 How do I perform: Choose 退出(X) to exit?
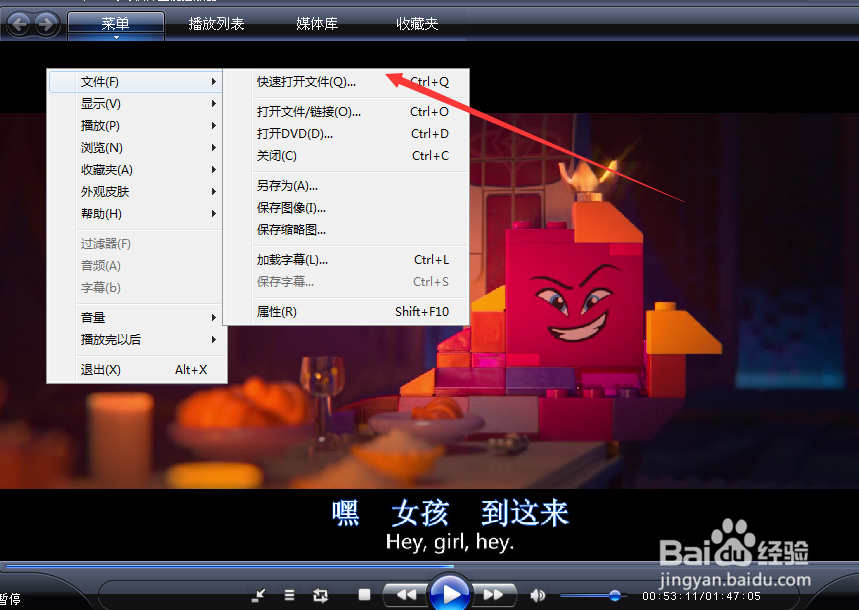135,369
